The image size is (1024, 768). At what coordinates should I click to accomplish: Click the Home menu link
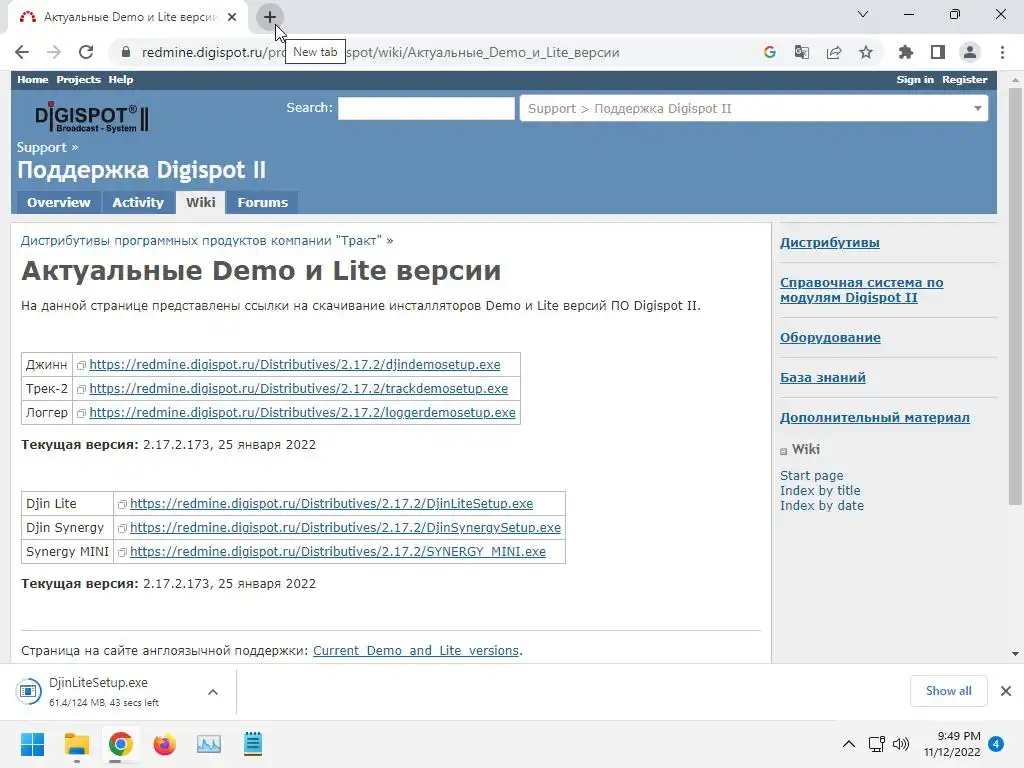pos(33,80)
